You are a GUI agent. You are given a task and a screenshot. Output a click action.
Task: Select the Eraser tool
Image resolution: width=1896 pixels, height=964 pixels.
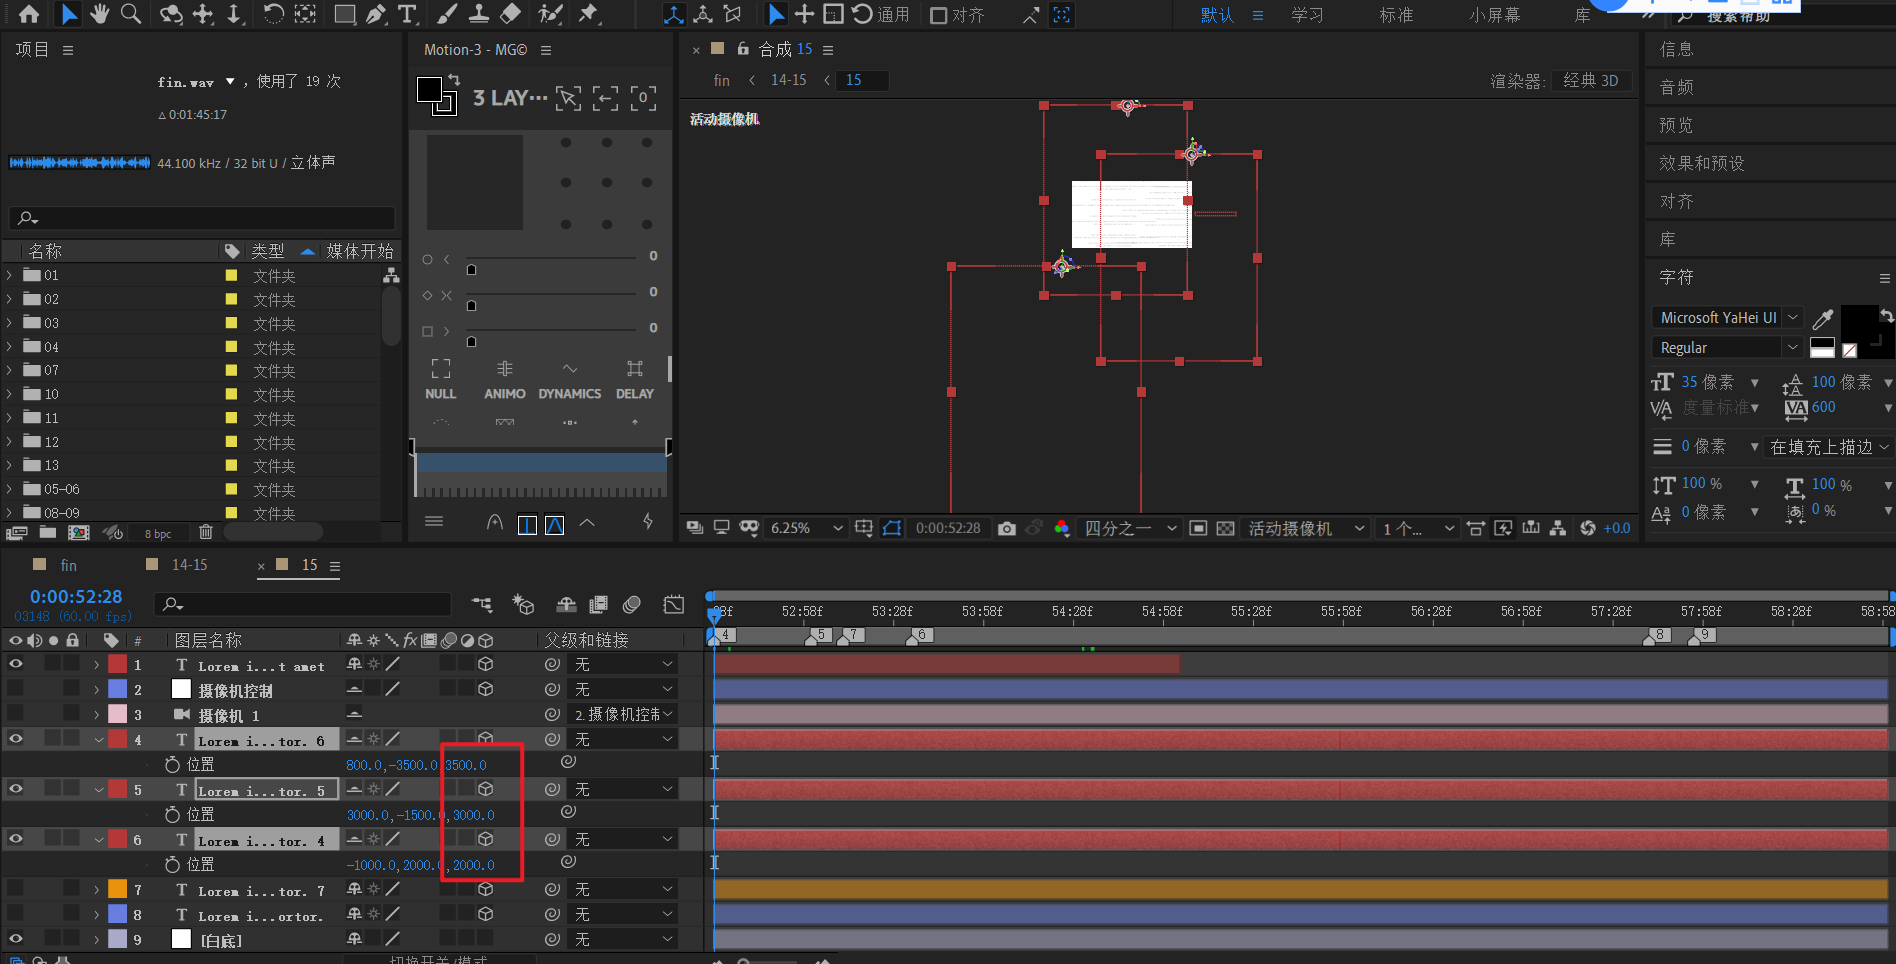[510, 14]
